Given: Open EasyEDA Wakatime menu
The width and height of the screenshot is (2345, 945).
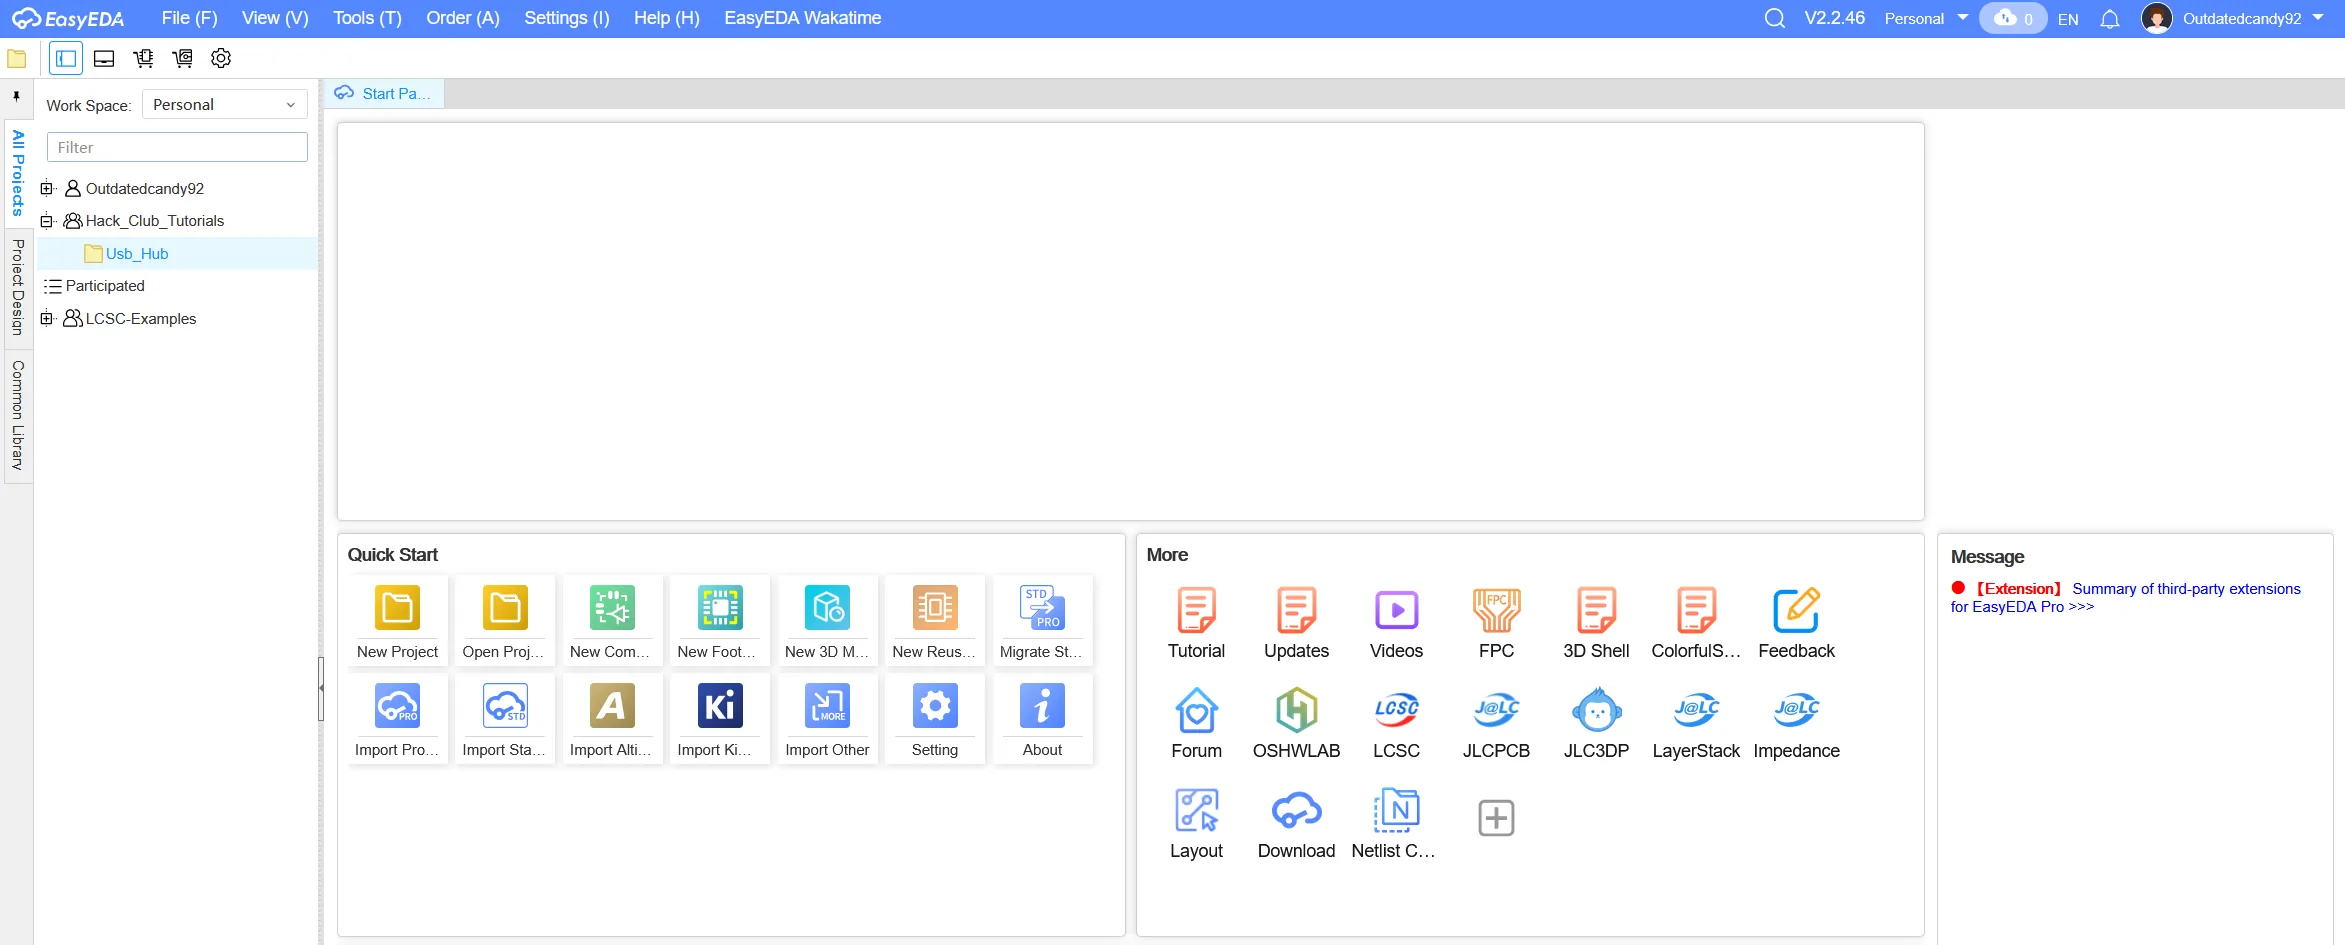Looking at the screenshot, I should [x=802, y=18].
